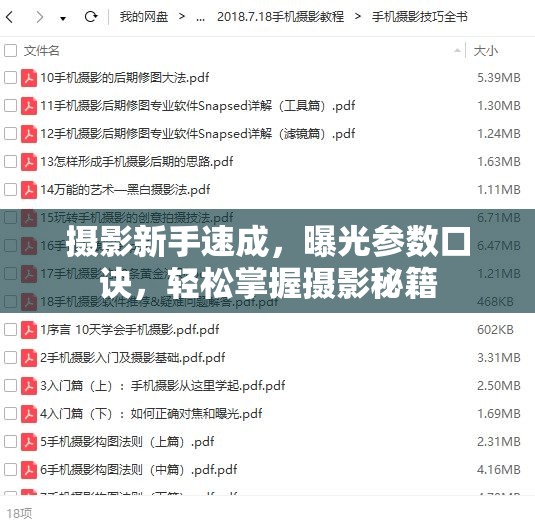Open file 14万能的艺术—黑白摄影法.pdf
The width and height of the screenshot is (535, 523).
(x=125, y=190)
